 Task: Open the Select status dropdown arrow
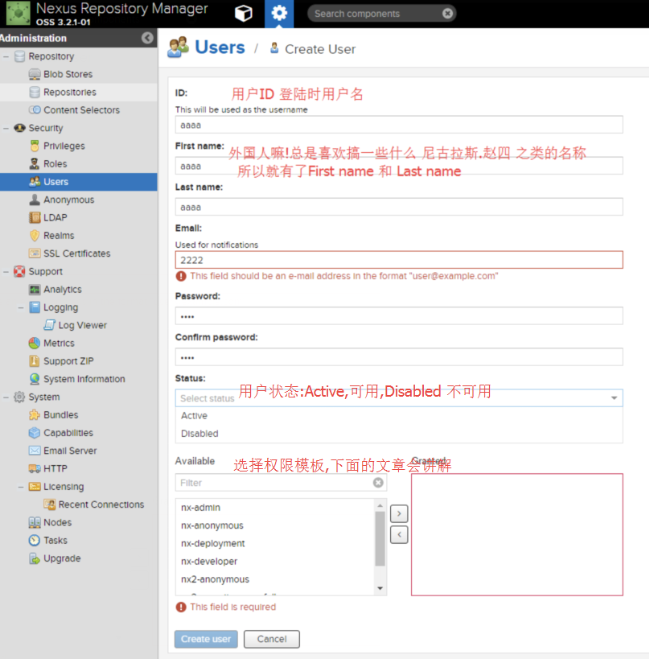click(x=614, y=398)
